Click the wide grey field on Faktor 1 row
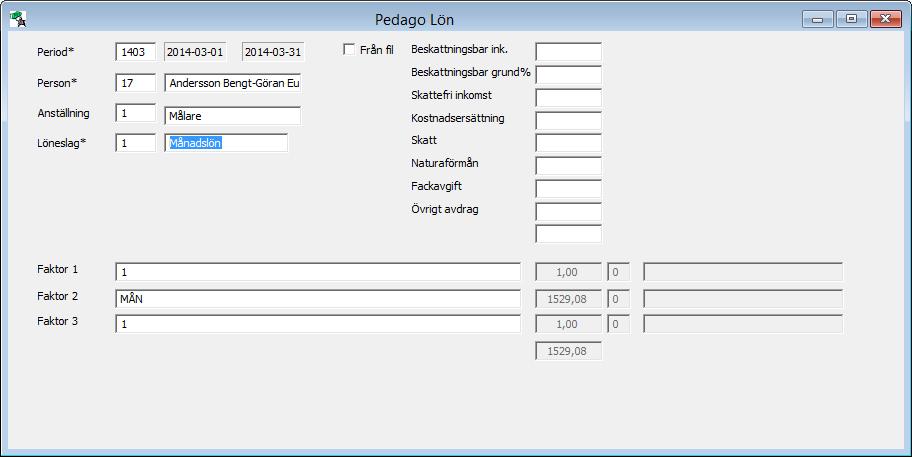 [743, 272]
